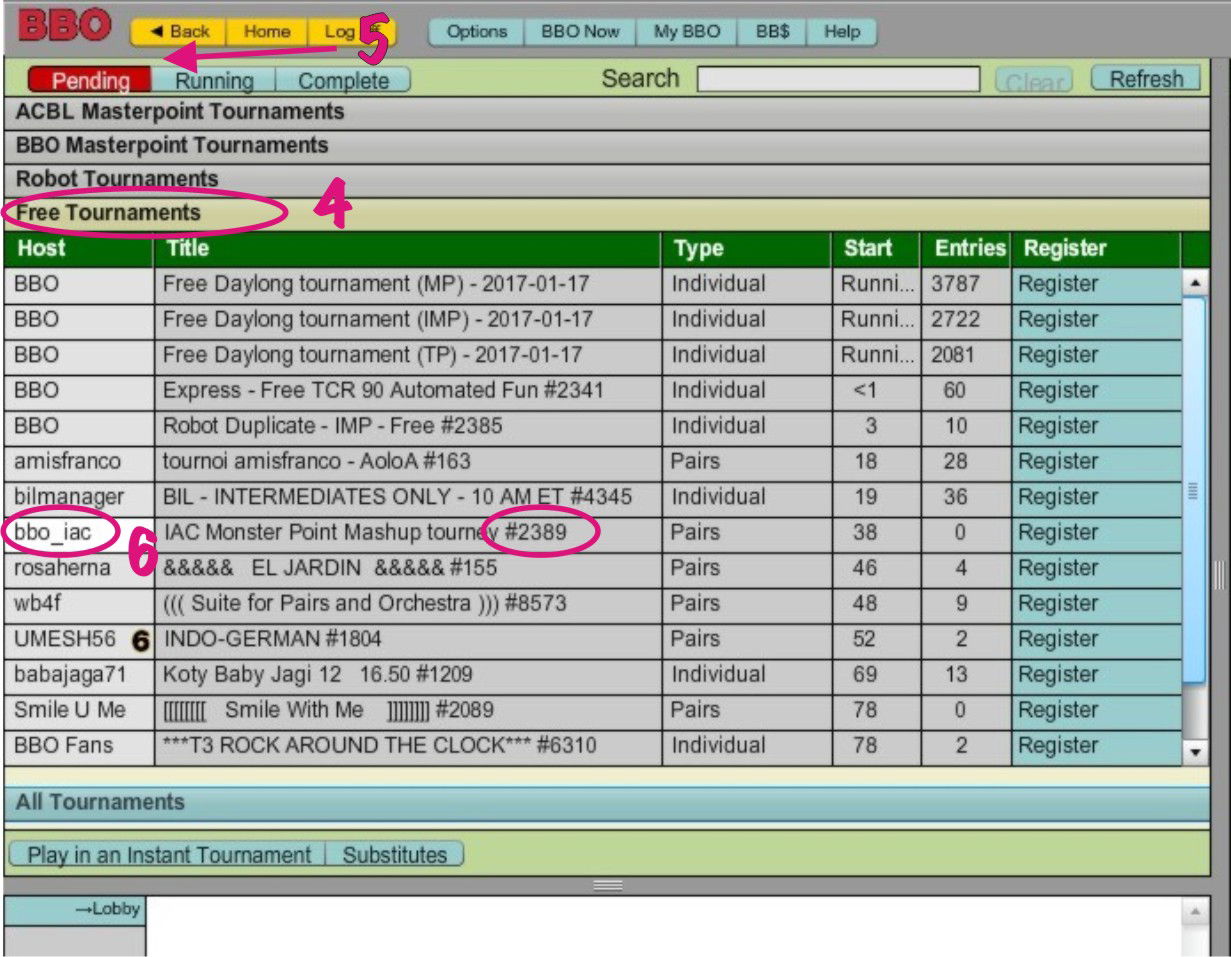Click the Lobby chat target button
The image size is (1231, 957).
pyautogui.click(x=75, y=910)
